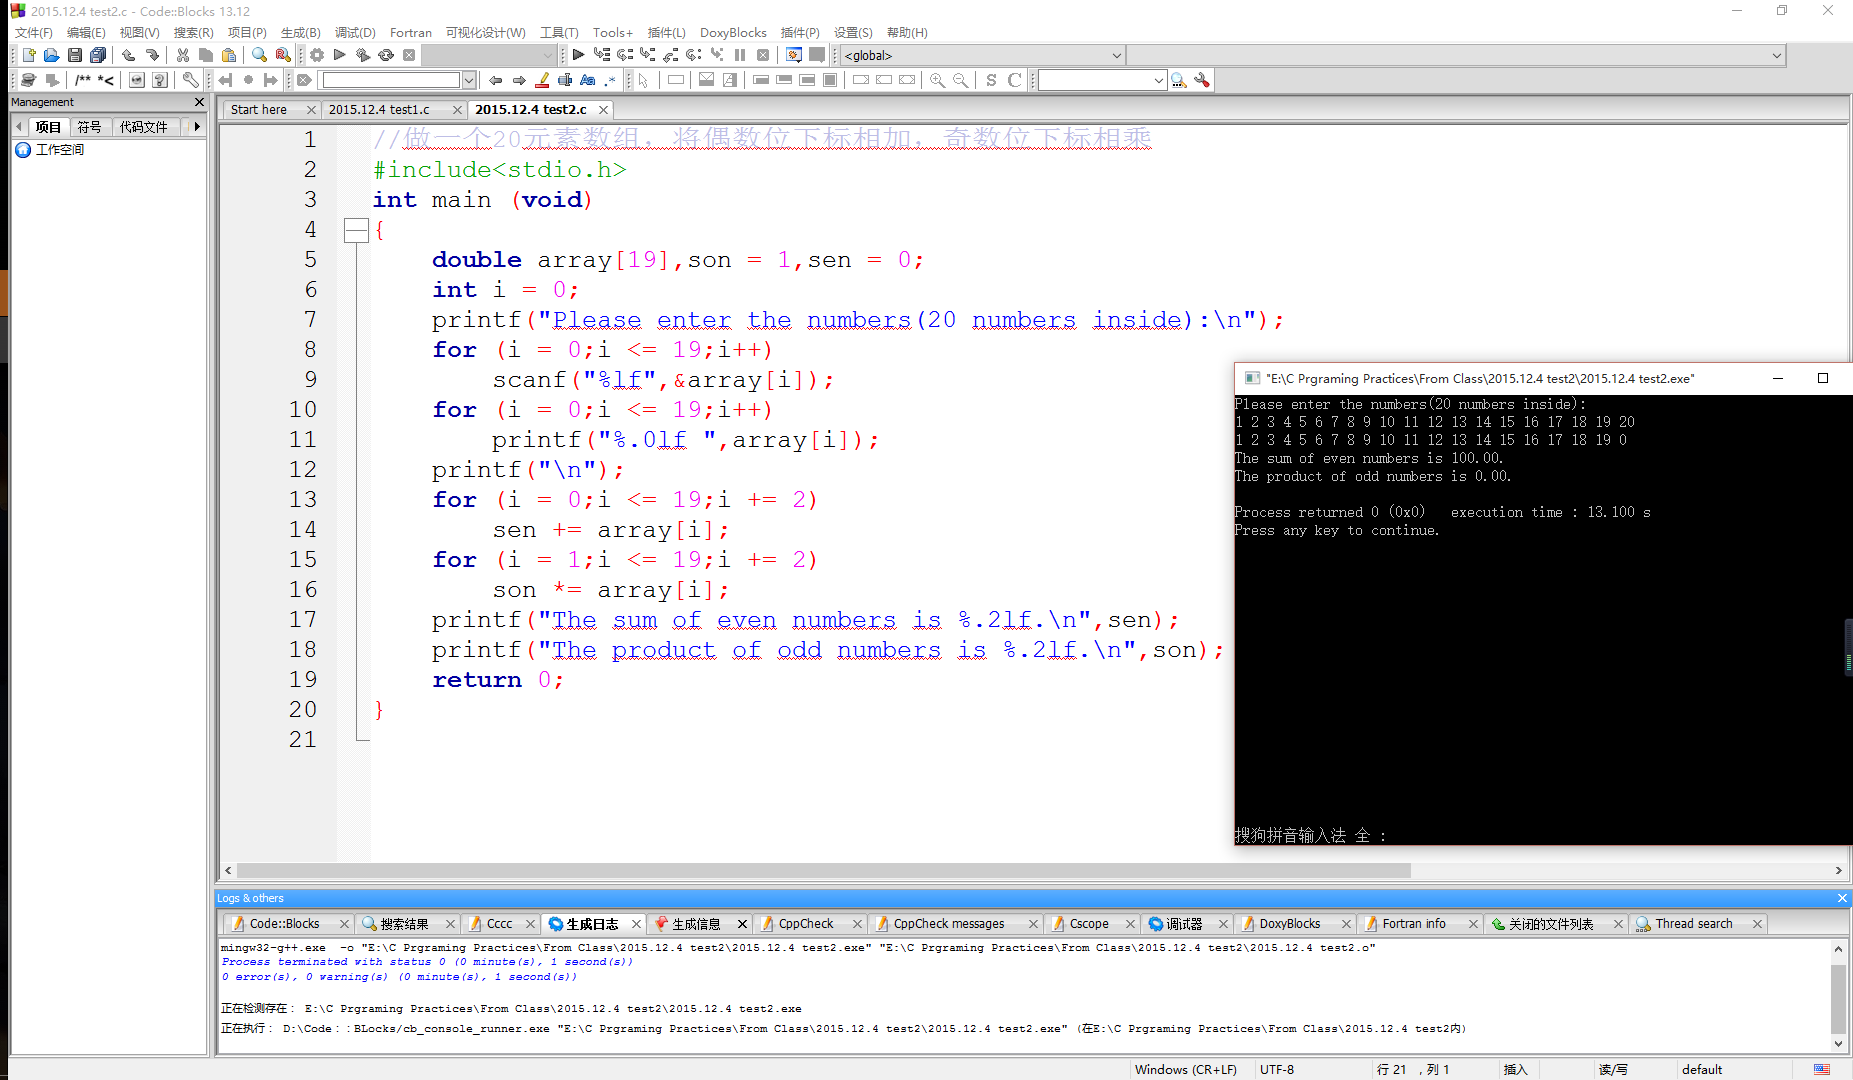
Task: Open the debugging windows dropdown icon
Action: [794, 55]
